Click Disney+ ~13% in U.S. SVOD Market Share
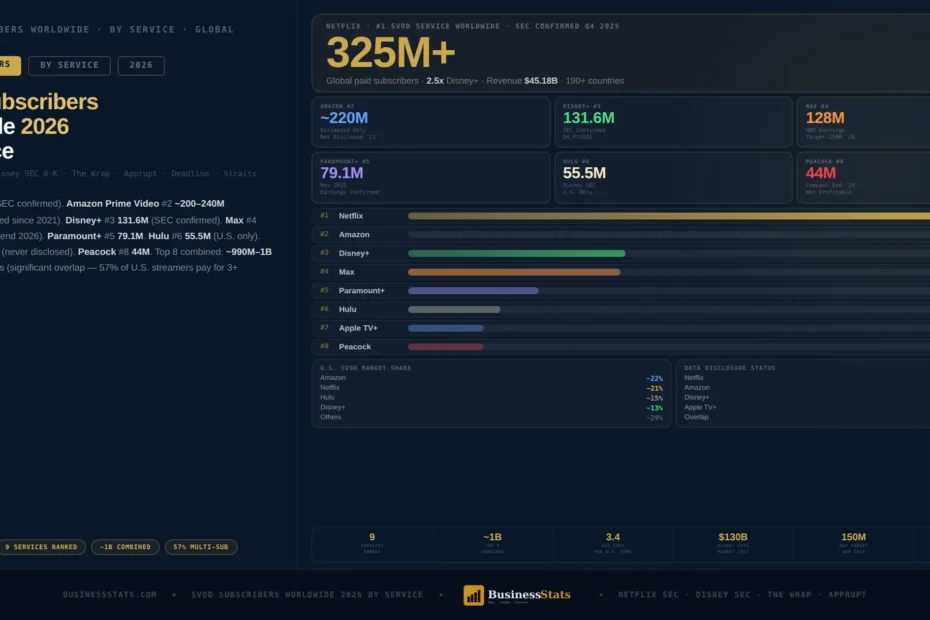This screenshot has width=930, height=620. [x=491, y=407]
